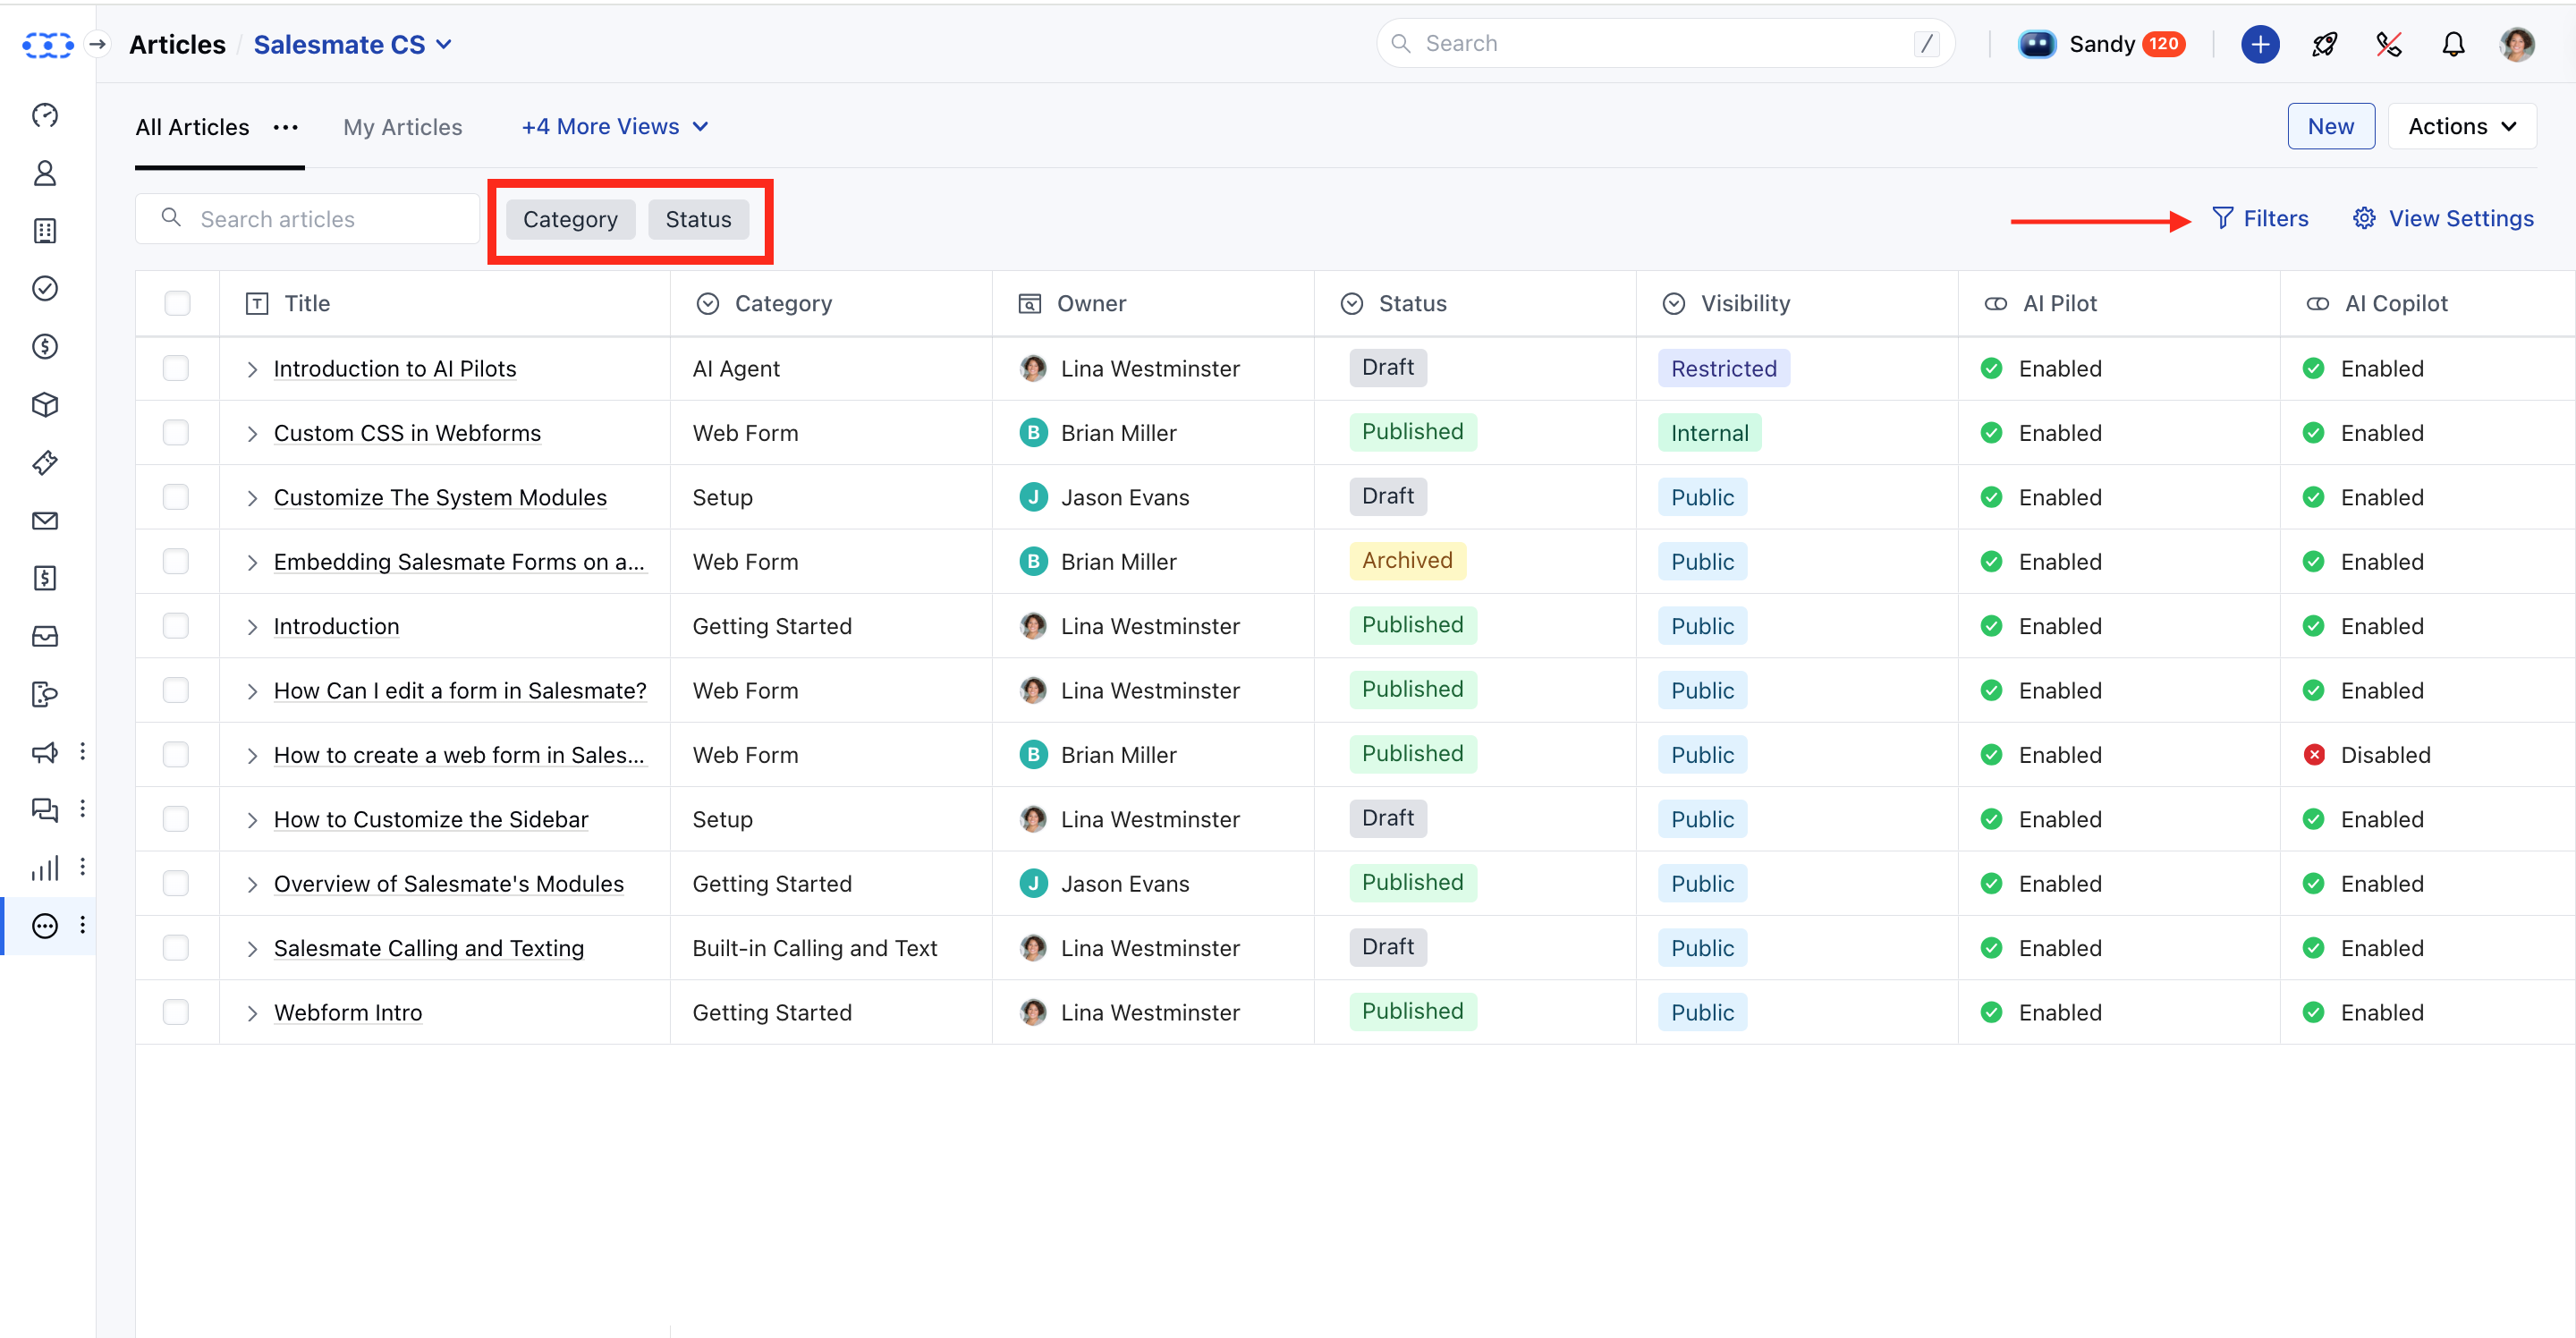The image size is (2576, 1338).
Task: Open the Reports sidebar three-dot submenu
Action: tap(82, 866)
